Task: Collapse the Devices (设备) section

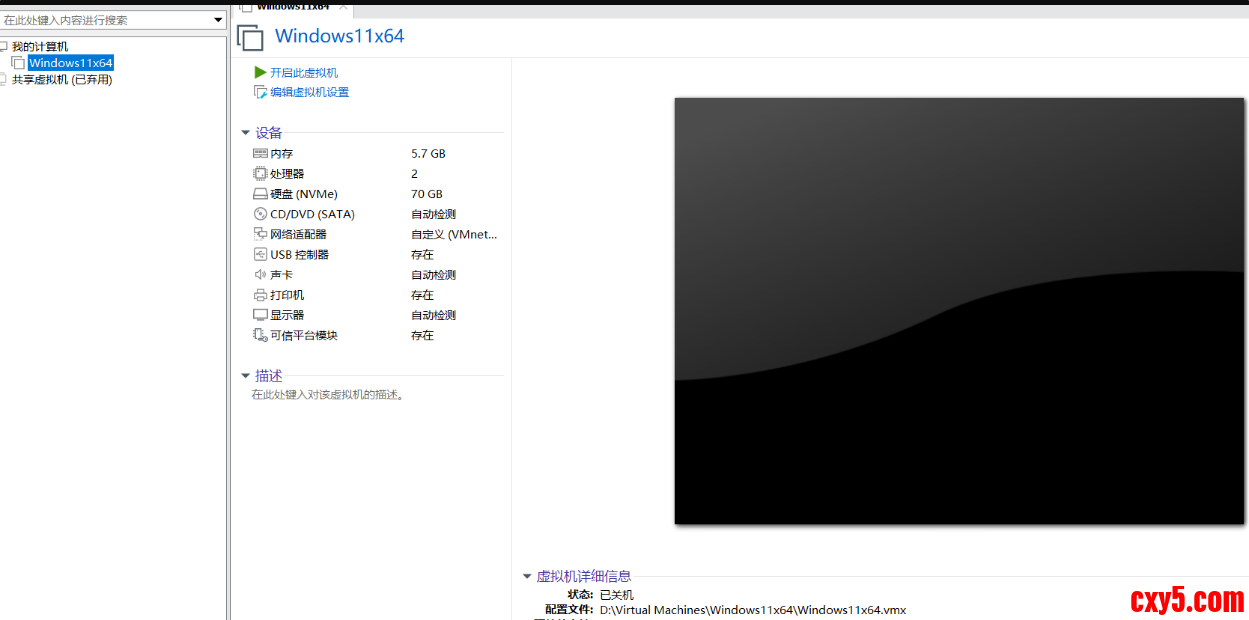Action: [x=246, y=133]
